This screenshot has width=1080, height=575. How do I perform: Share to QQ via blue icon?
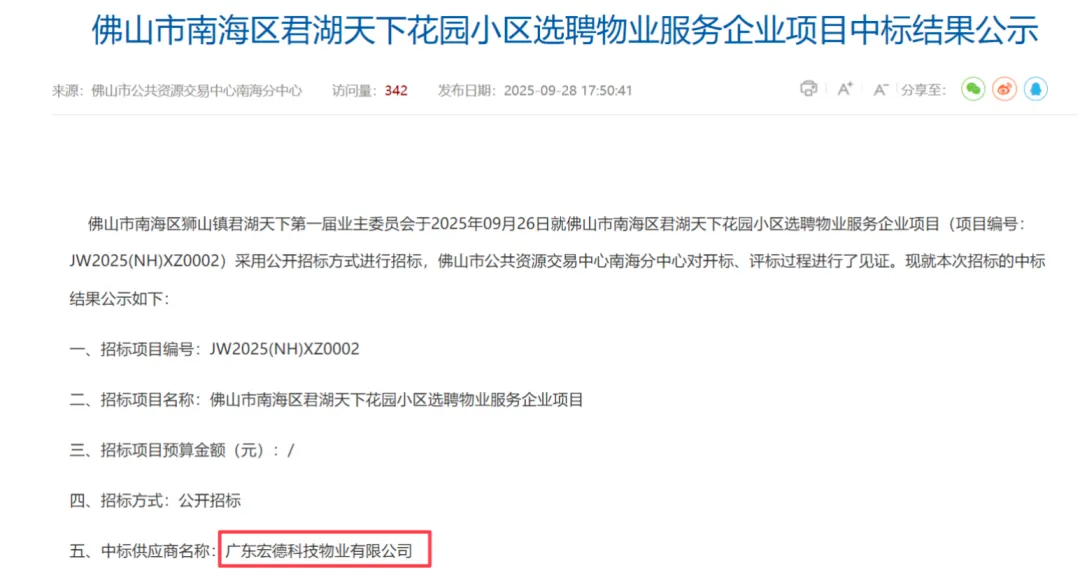coord(1035,89)
